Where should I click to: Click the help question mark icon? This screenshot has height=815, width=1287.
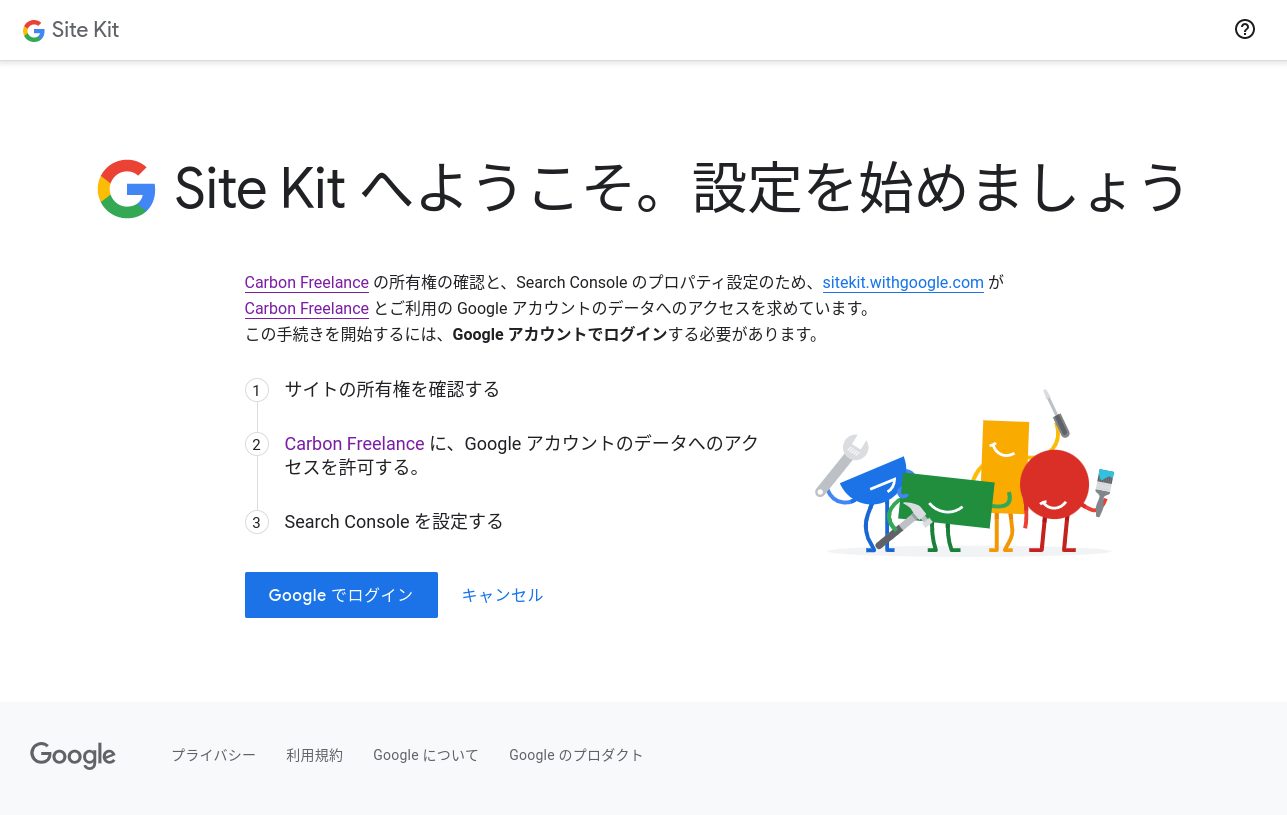pos(1244,29)
